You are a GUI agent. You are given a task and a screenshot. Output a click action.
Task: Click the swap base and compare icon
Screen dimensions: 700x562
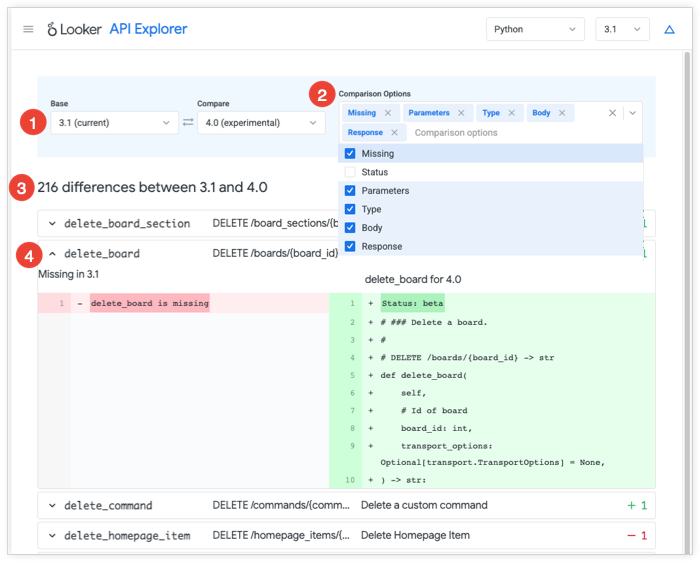click(x=187, y=123)
